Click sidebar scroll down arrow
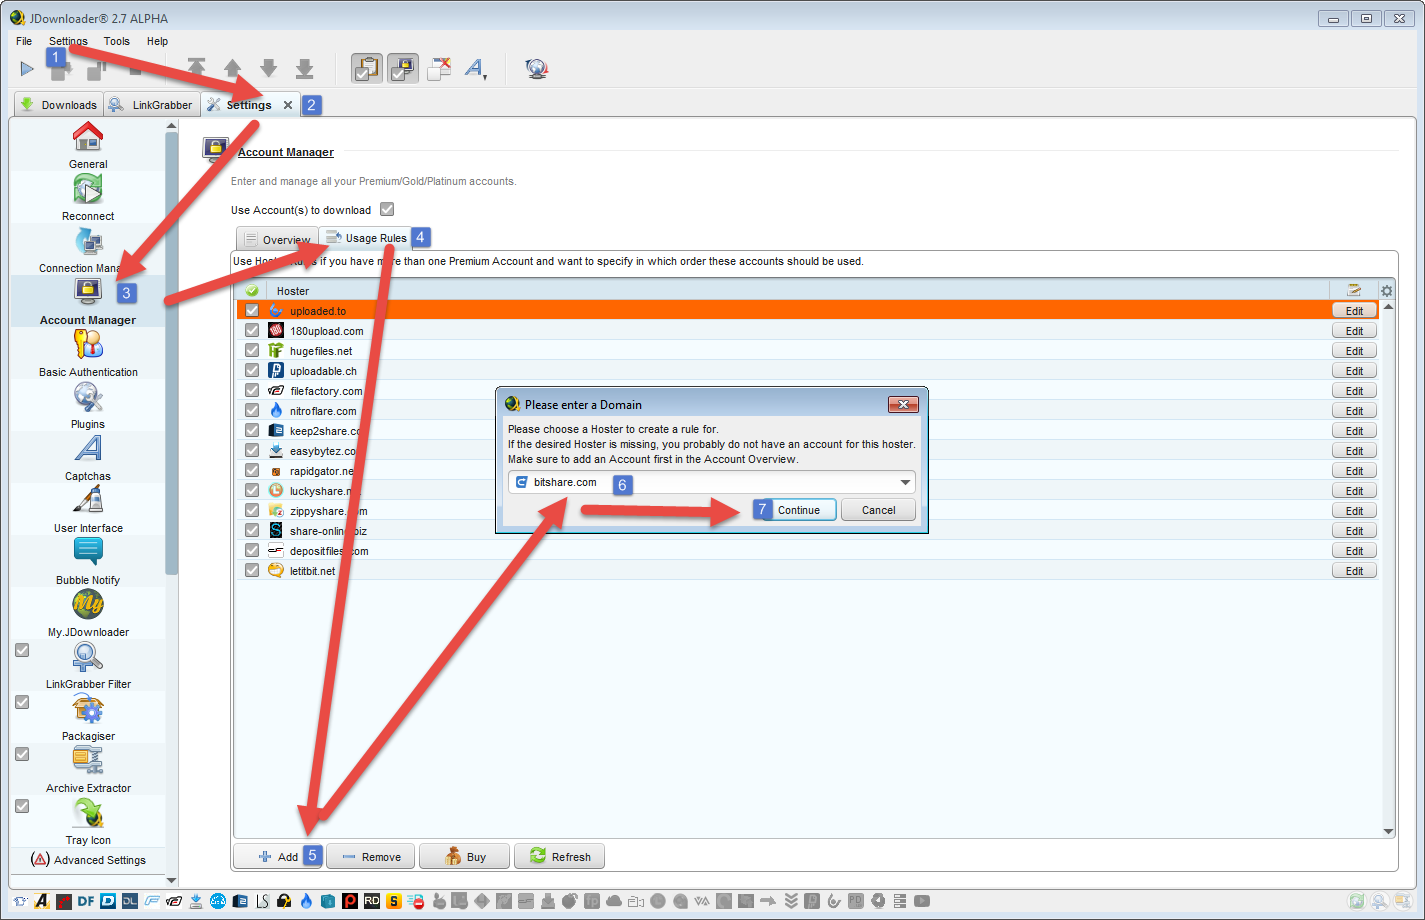The image size is (1425, 920). (171, 880)
